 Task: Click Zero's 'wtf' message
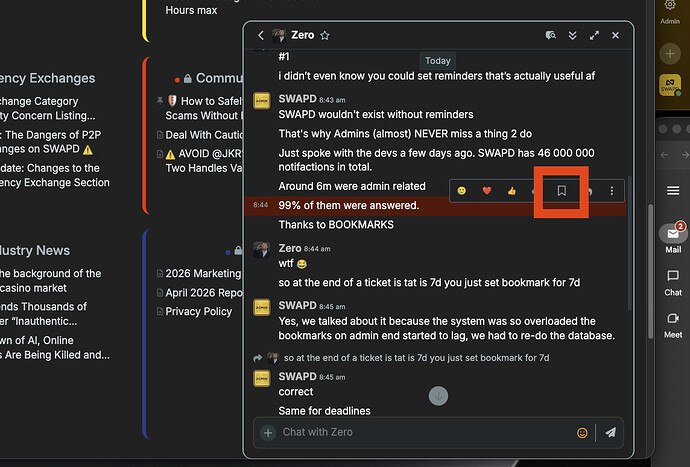pos(293,264)
